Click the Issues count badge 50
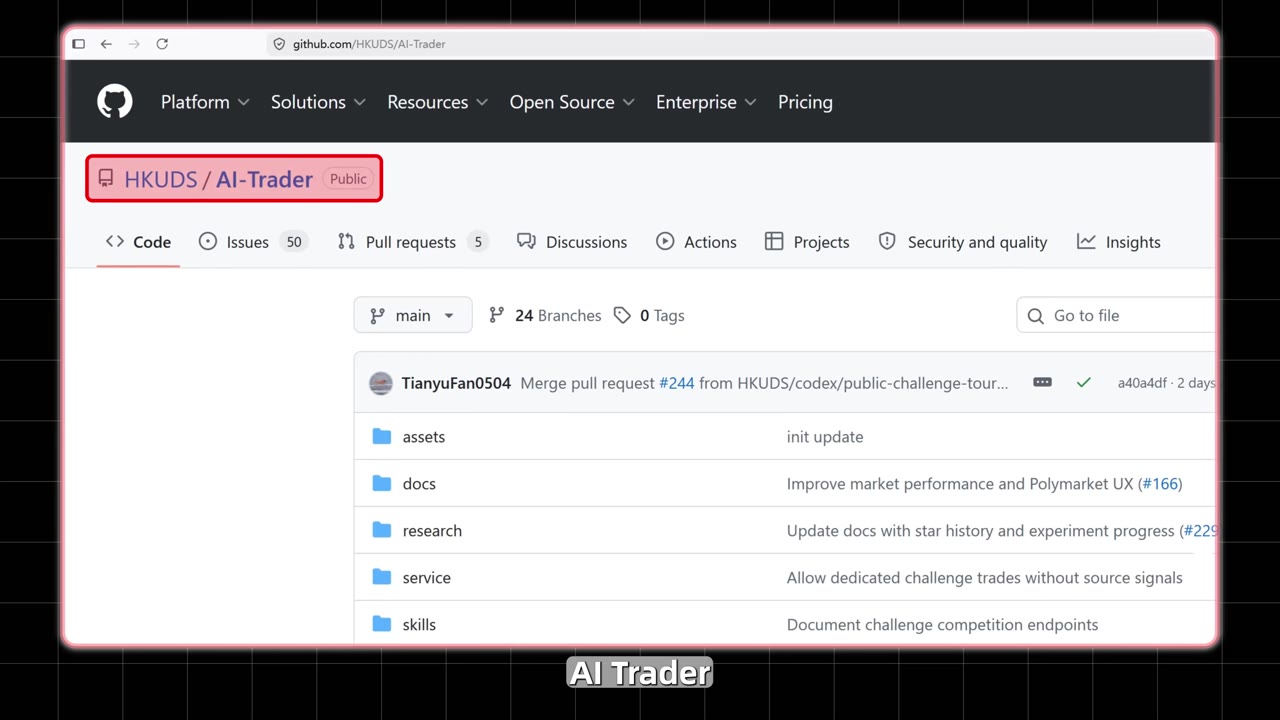 294,242
